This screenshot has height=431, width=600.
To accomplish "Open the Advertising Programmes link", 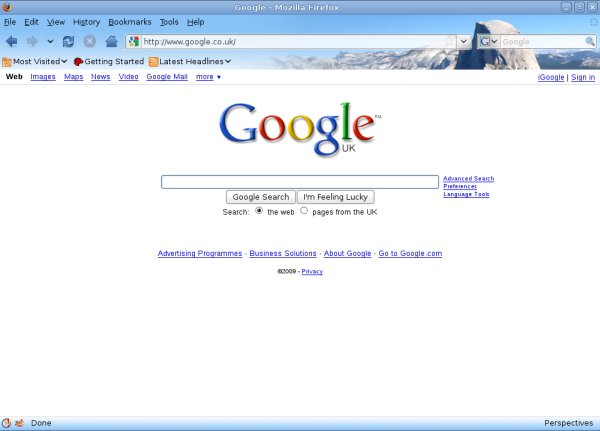I will pos(200,253).
